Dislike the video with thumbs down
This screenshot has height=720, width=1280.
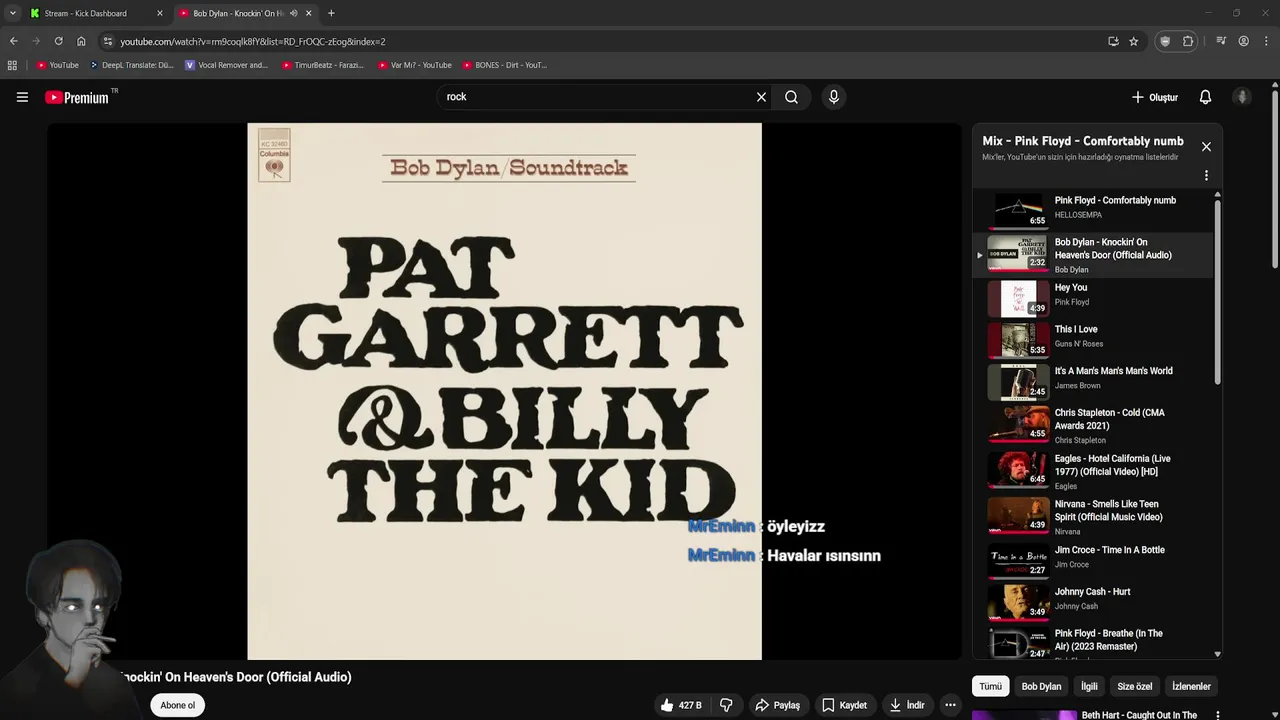point(726,705)
